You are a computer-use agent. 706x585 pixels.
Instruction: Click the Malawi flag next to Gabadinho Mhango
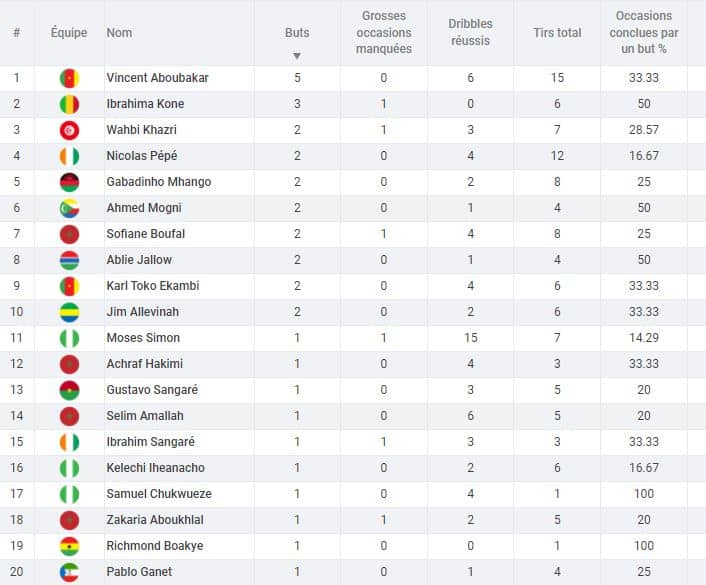click(x=70, y=182)
